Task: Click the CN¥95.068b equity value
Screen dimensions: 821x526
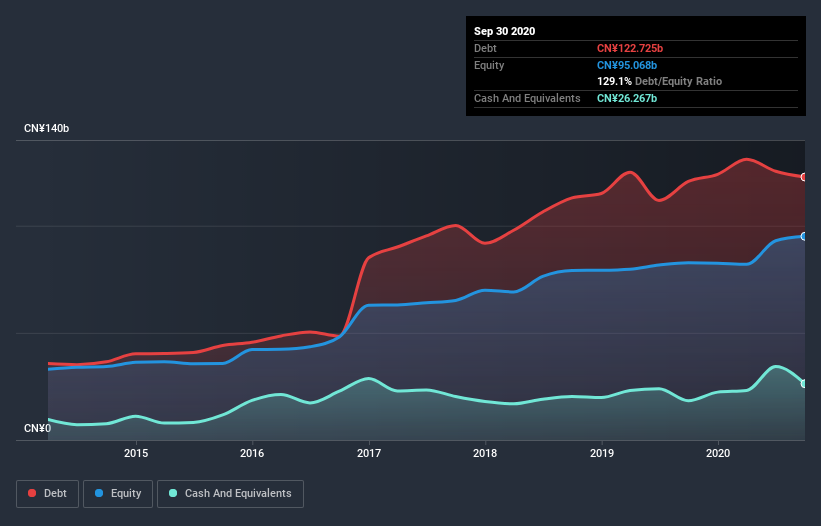Action: [627, 65]
